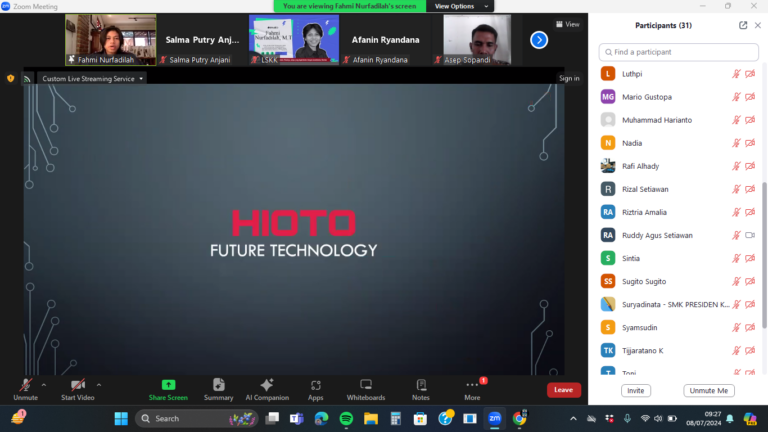Select Salma Putry Anjani's video tile
The height and width of the screenshot is (432, 768).
pyautogui.click(x=202, y=40)
